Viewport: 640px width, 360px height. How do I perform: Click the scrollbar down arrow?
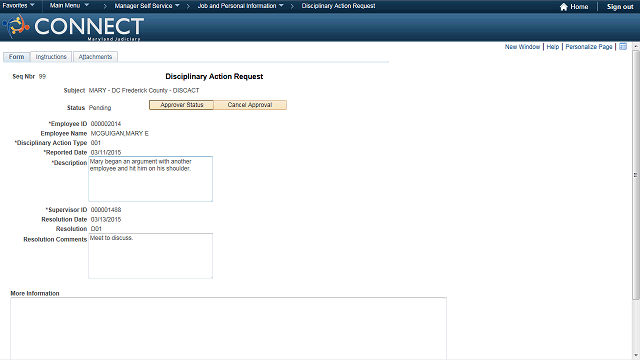pos(636,356)
